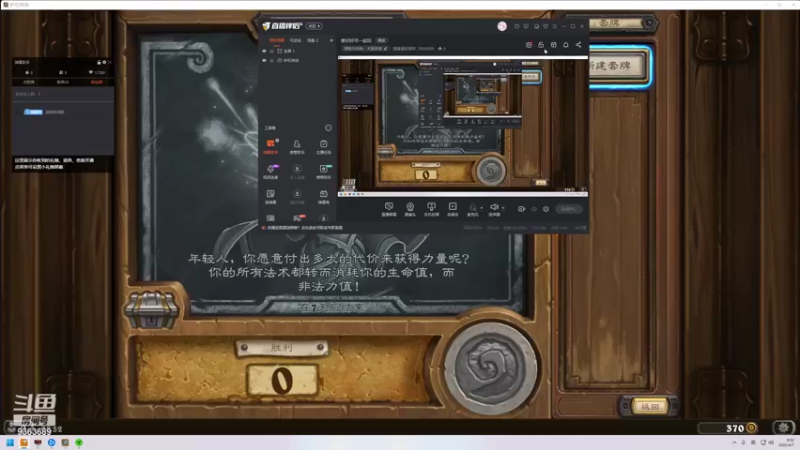This screenshot has height=450, width=800.
Task: Switch to the third scene tab
Action: pyautogui.click(x=312, y=40)
